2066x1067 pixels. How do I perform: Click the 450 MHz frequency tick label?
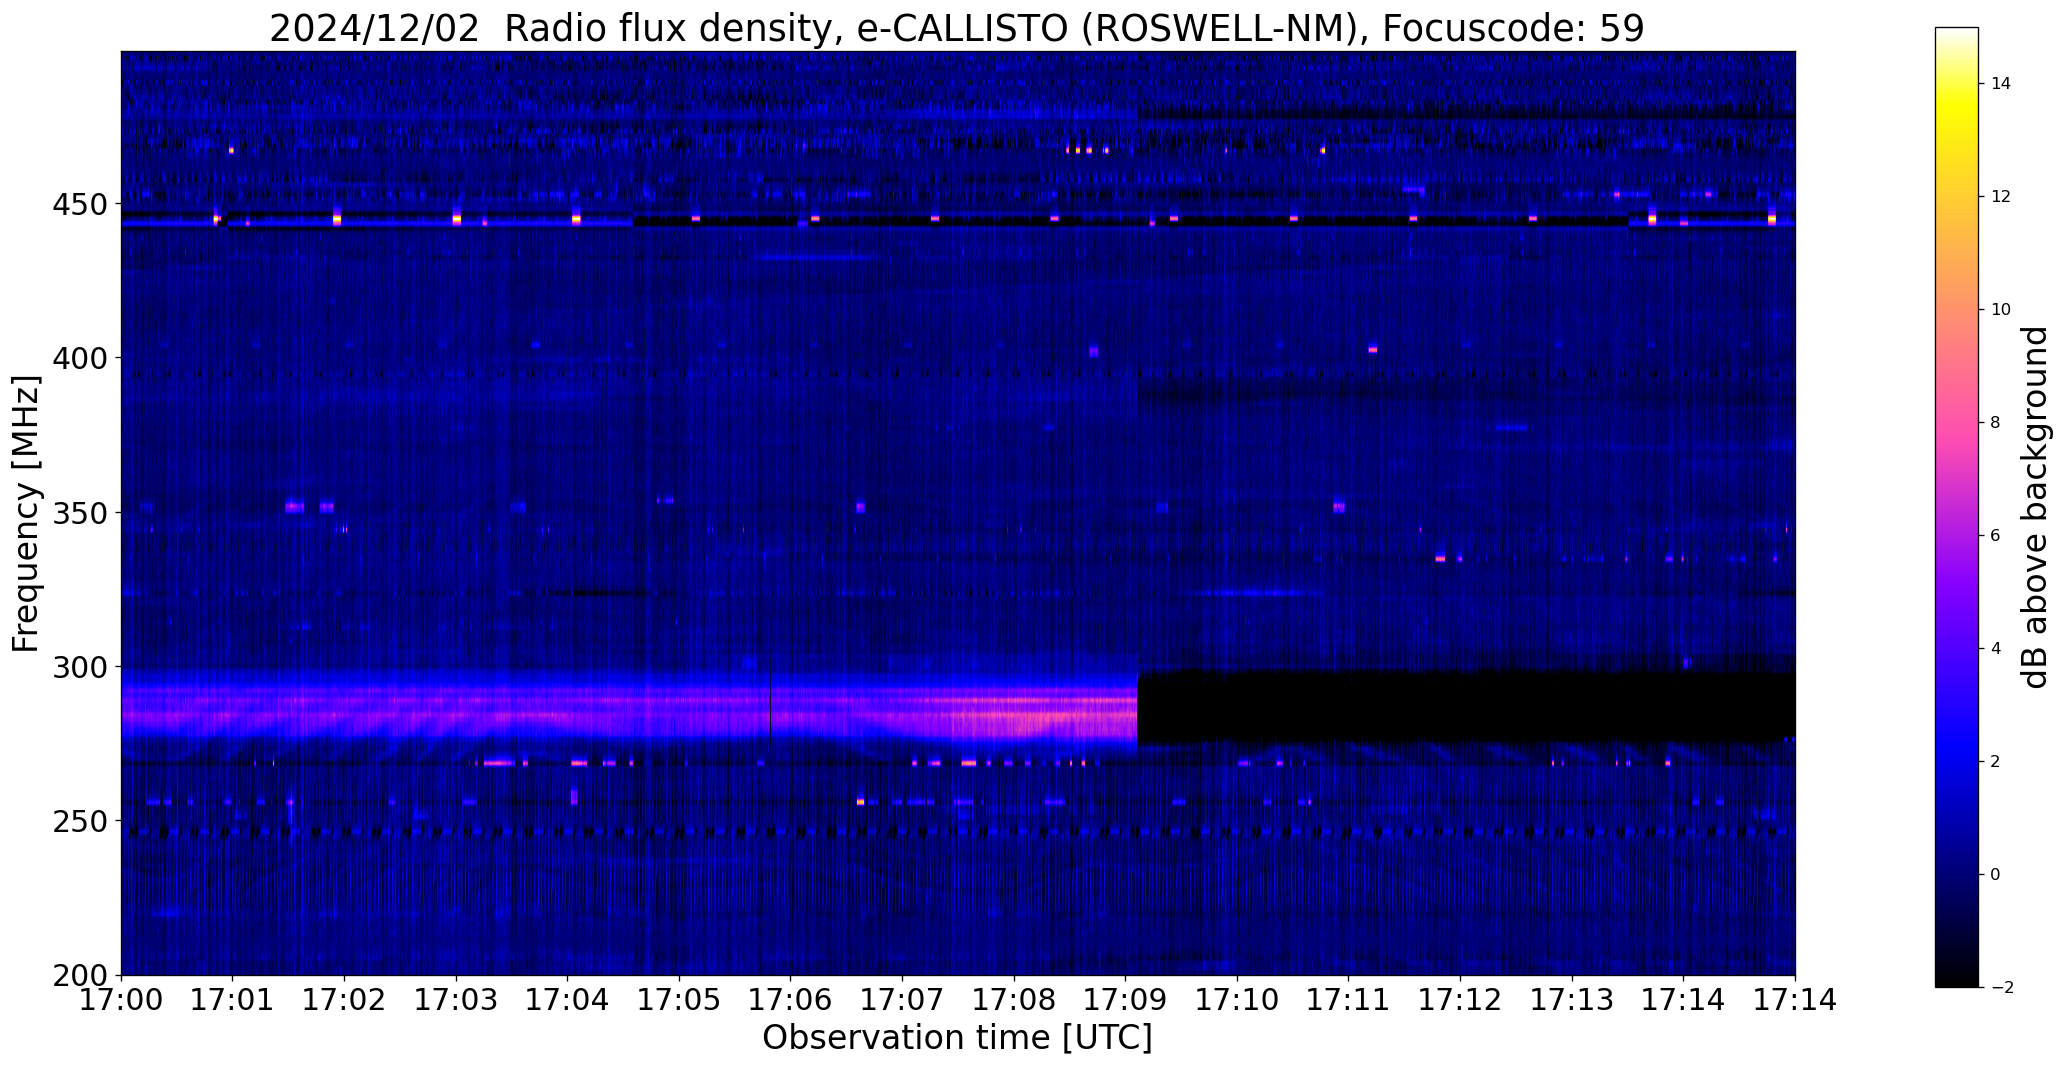78,204
